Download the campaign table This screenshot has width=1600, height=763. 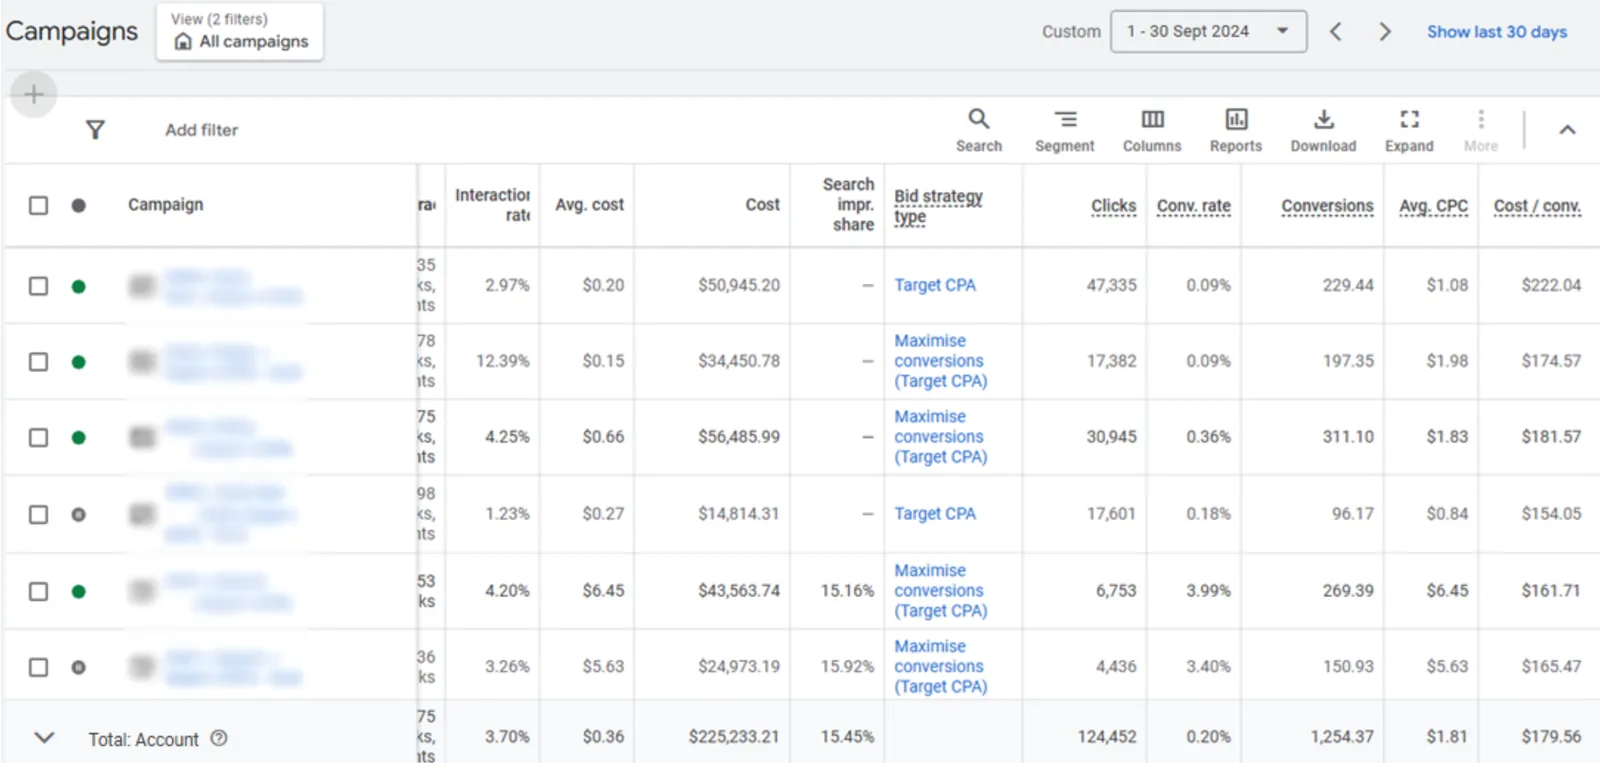1323,130
